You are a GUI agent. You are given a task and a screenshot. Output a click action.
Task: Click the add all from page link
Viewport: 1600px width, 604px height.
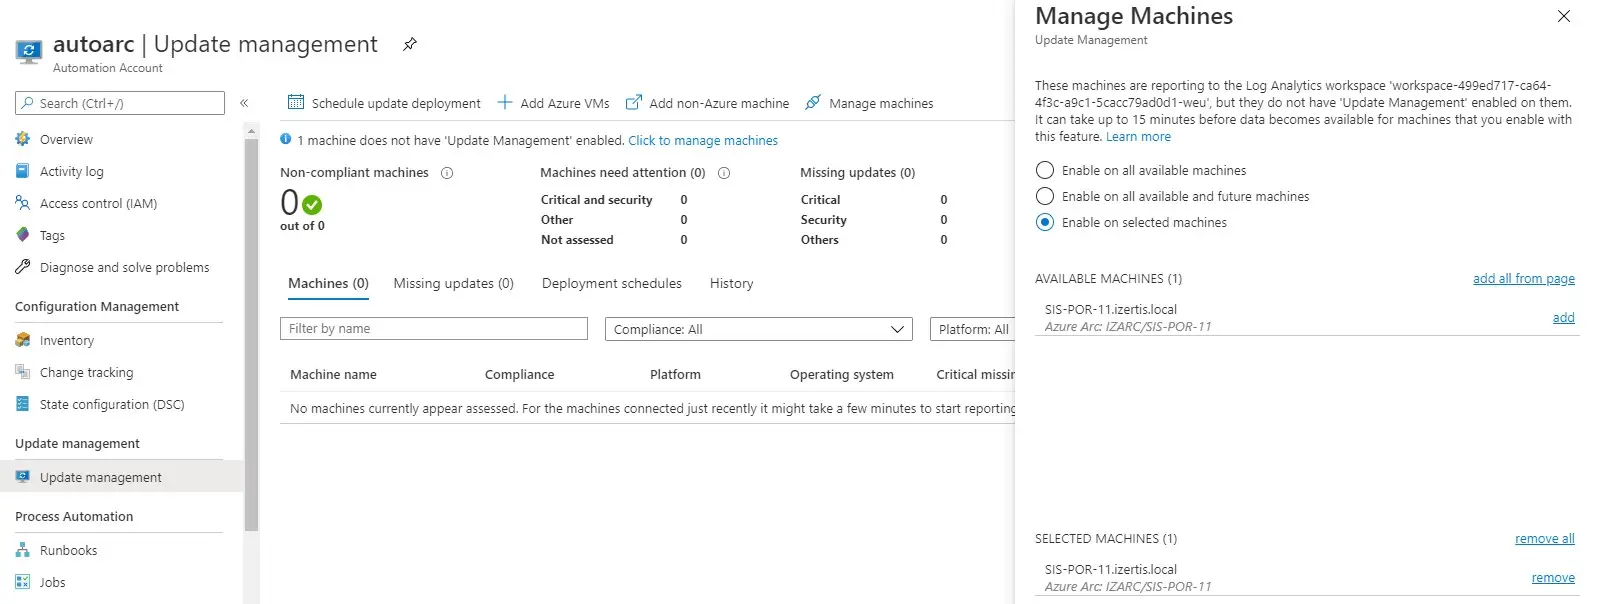1523,278
